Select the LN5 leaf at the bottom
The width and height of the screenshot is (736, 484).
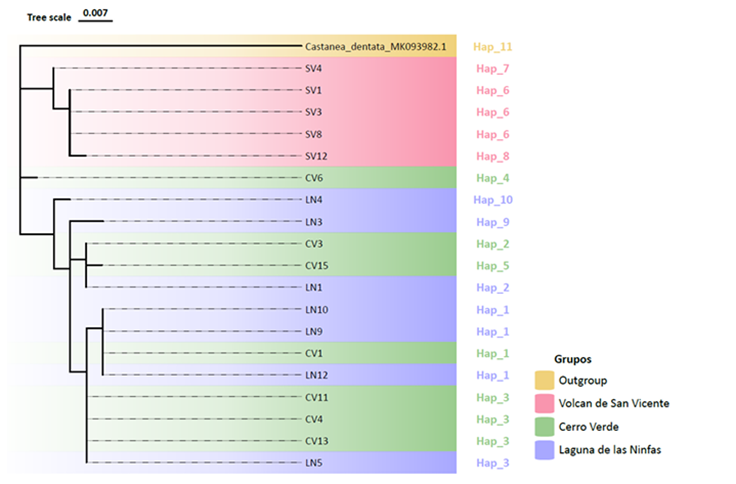tap(314, 463)
